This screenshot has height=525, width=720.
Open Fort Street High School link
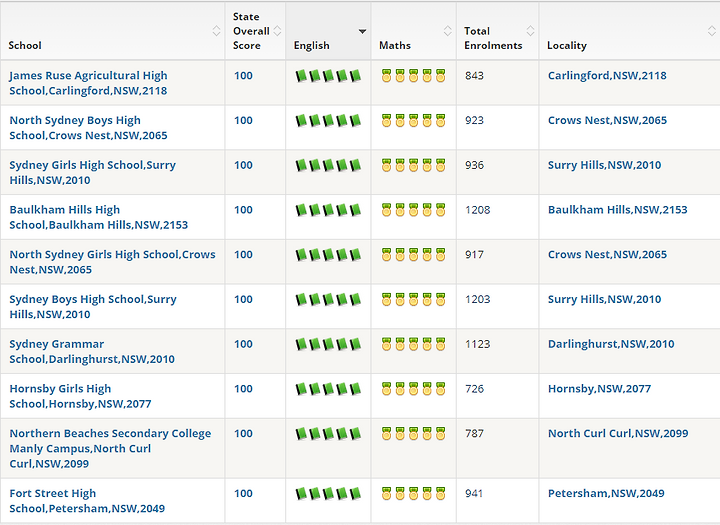pyautogui.click(x=87, y=501)
